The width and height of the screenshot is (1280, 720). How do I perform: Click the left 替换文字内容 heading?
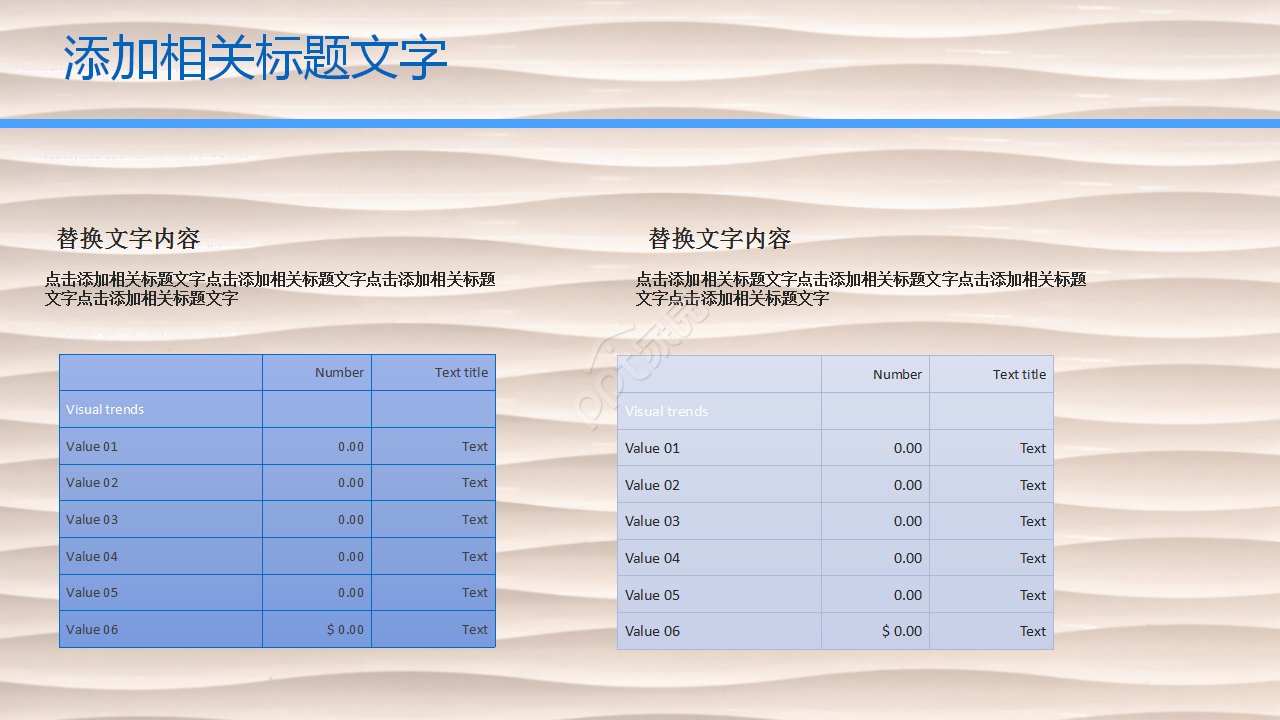click(128, 239)
